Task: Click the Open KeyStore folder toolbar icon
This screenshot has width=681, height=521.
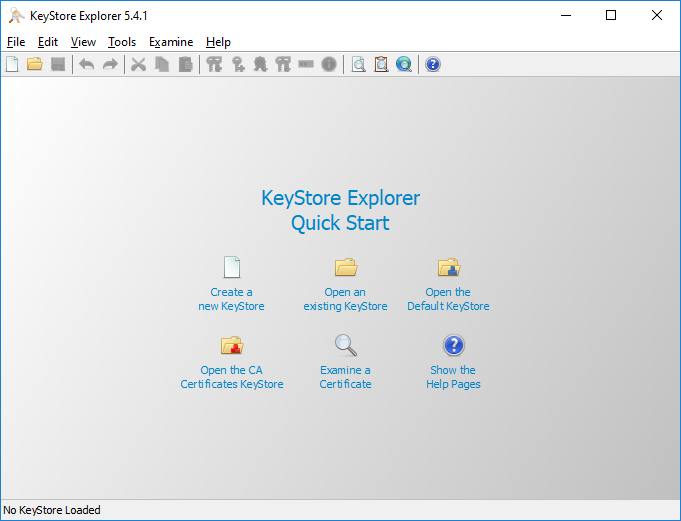Action: click(35, 64)
